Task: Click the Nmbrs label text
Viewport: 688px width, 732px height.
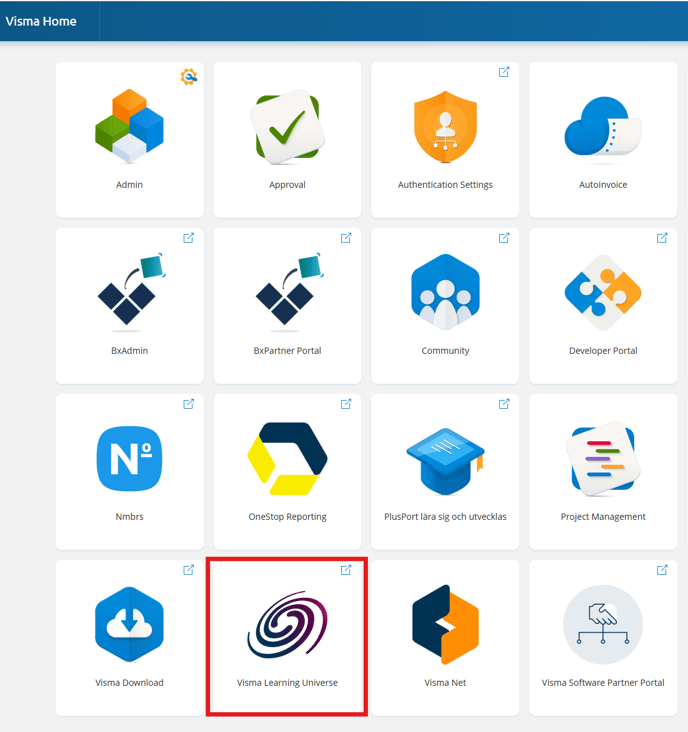Action: [129, 516]
